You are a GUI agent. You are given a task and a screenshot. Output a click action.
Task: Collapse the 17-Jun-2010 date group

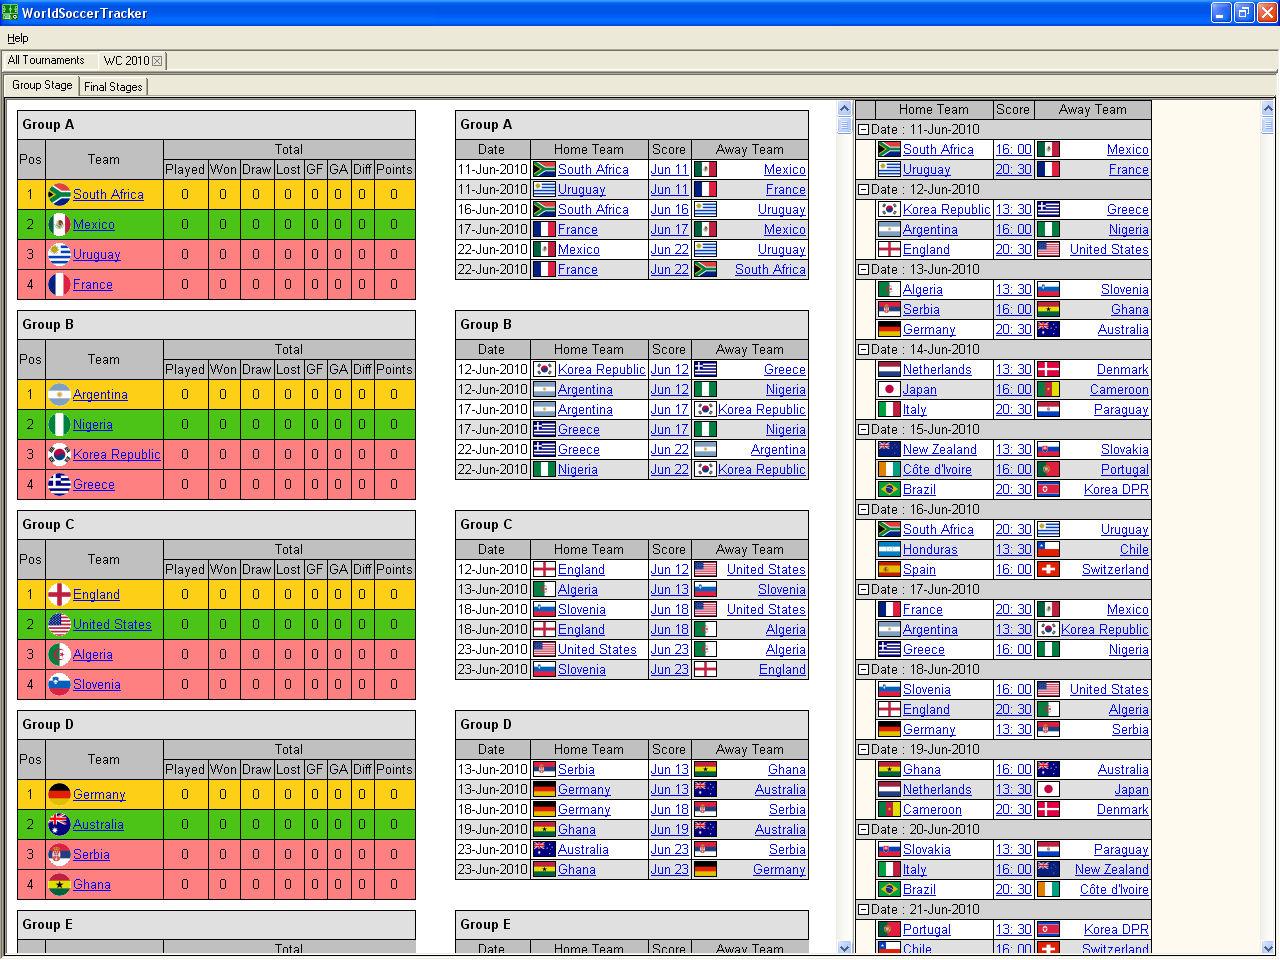862,589
